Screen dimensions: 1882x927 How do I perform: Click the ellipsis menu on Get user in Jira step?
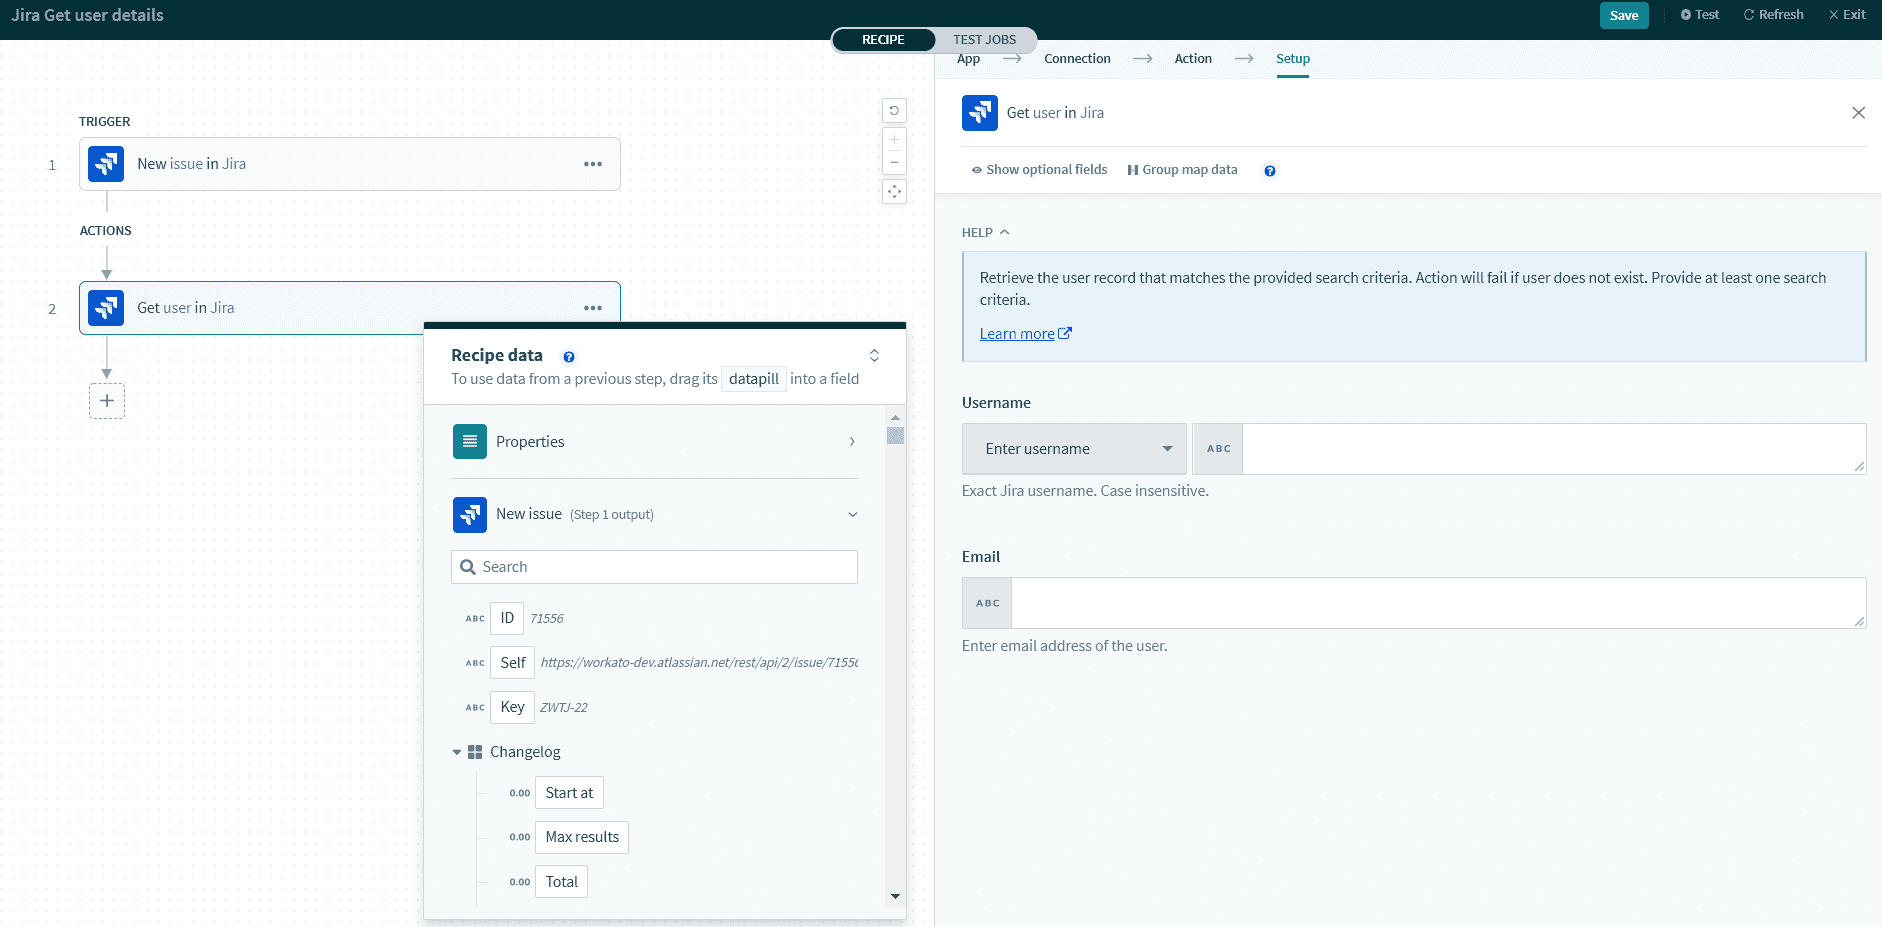click(x=593, y=307)
